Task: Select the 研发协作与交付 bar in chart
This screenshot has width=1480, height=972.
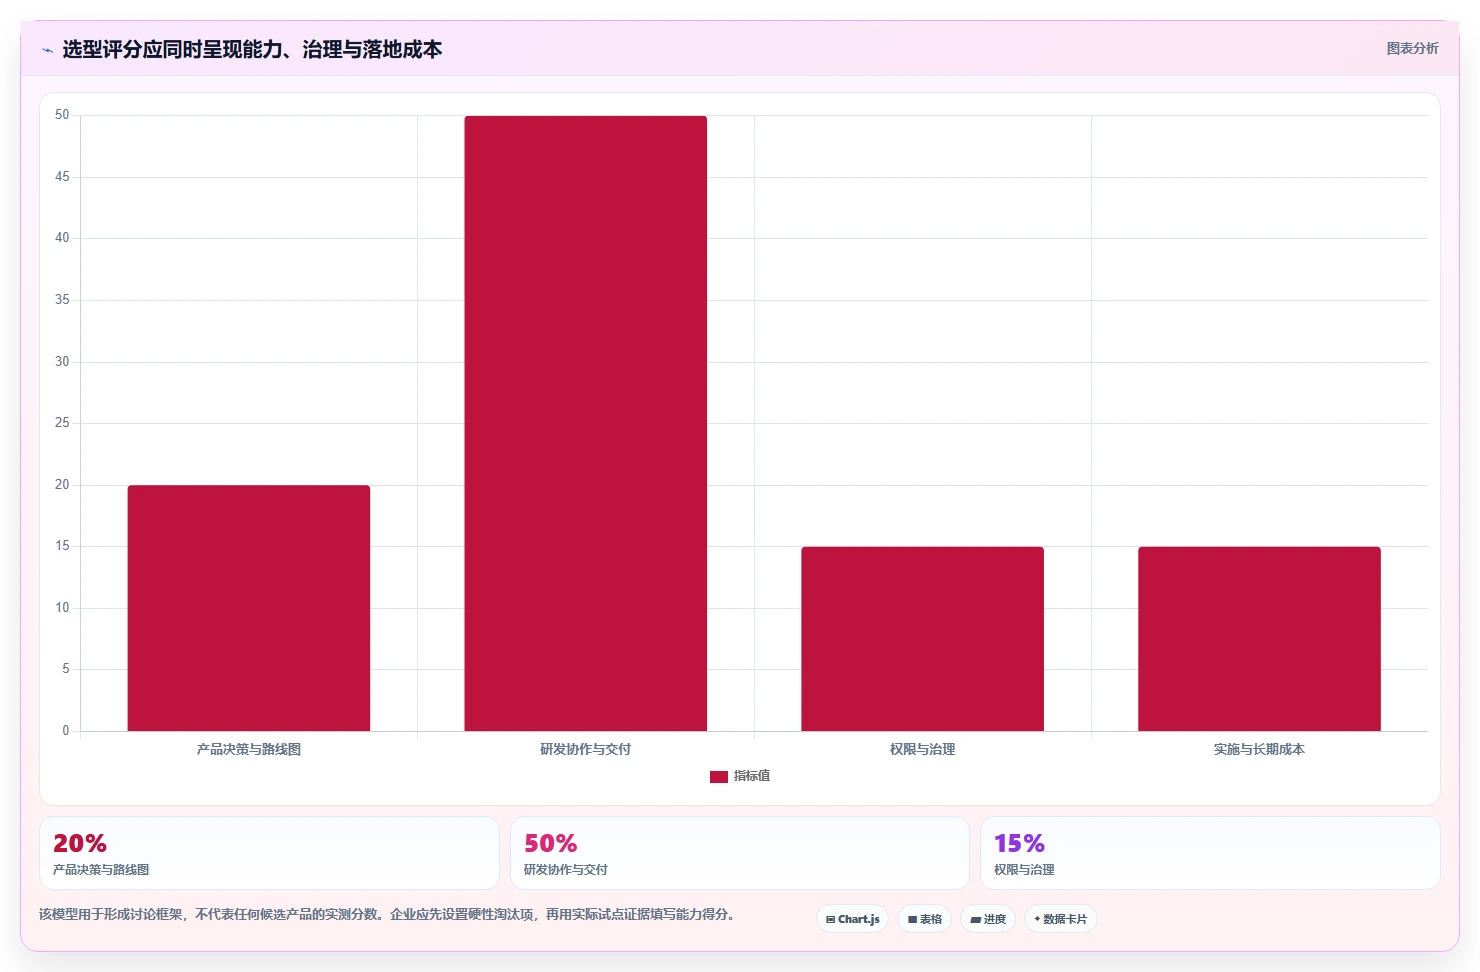Action: point(585,423)
